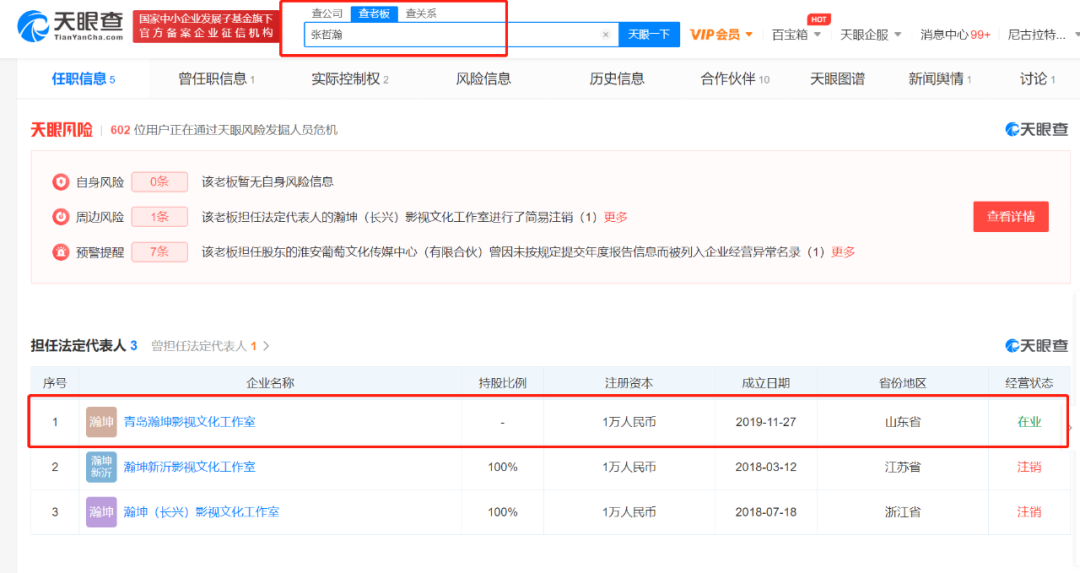The image size is (1080, 573).
Task: Click the 注册资本 column header
Action: coord(629,383)
